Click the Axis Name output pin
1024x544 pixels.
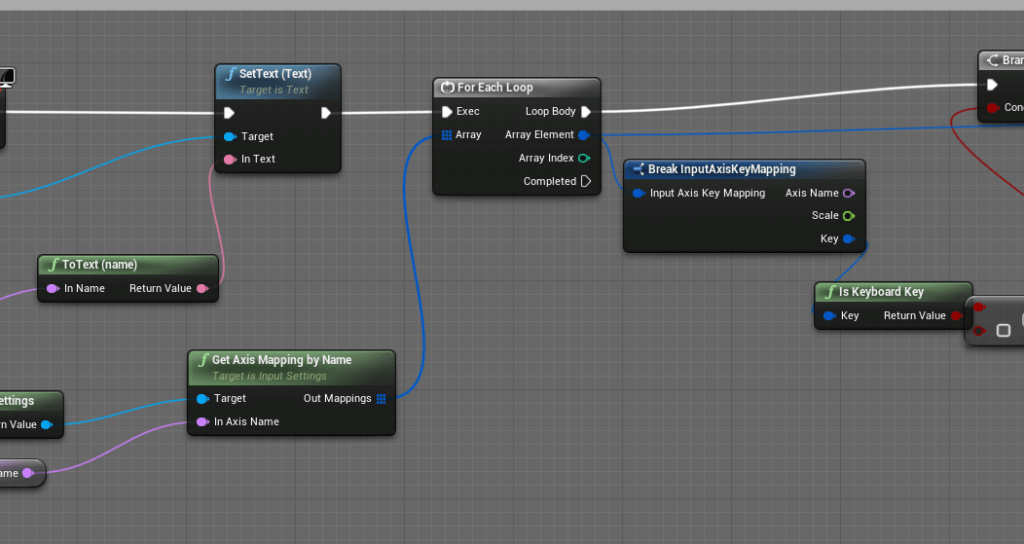[849, 193]
